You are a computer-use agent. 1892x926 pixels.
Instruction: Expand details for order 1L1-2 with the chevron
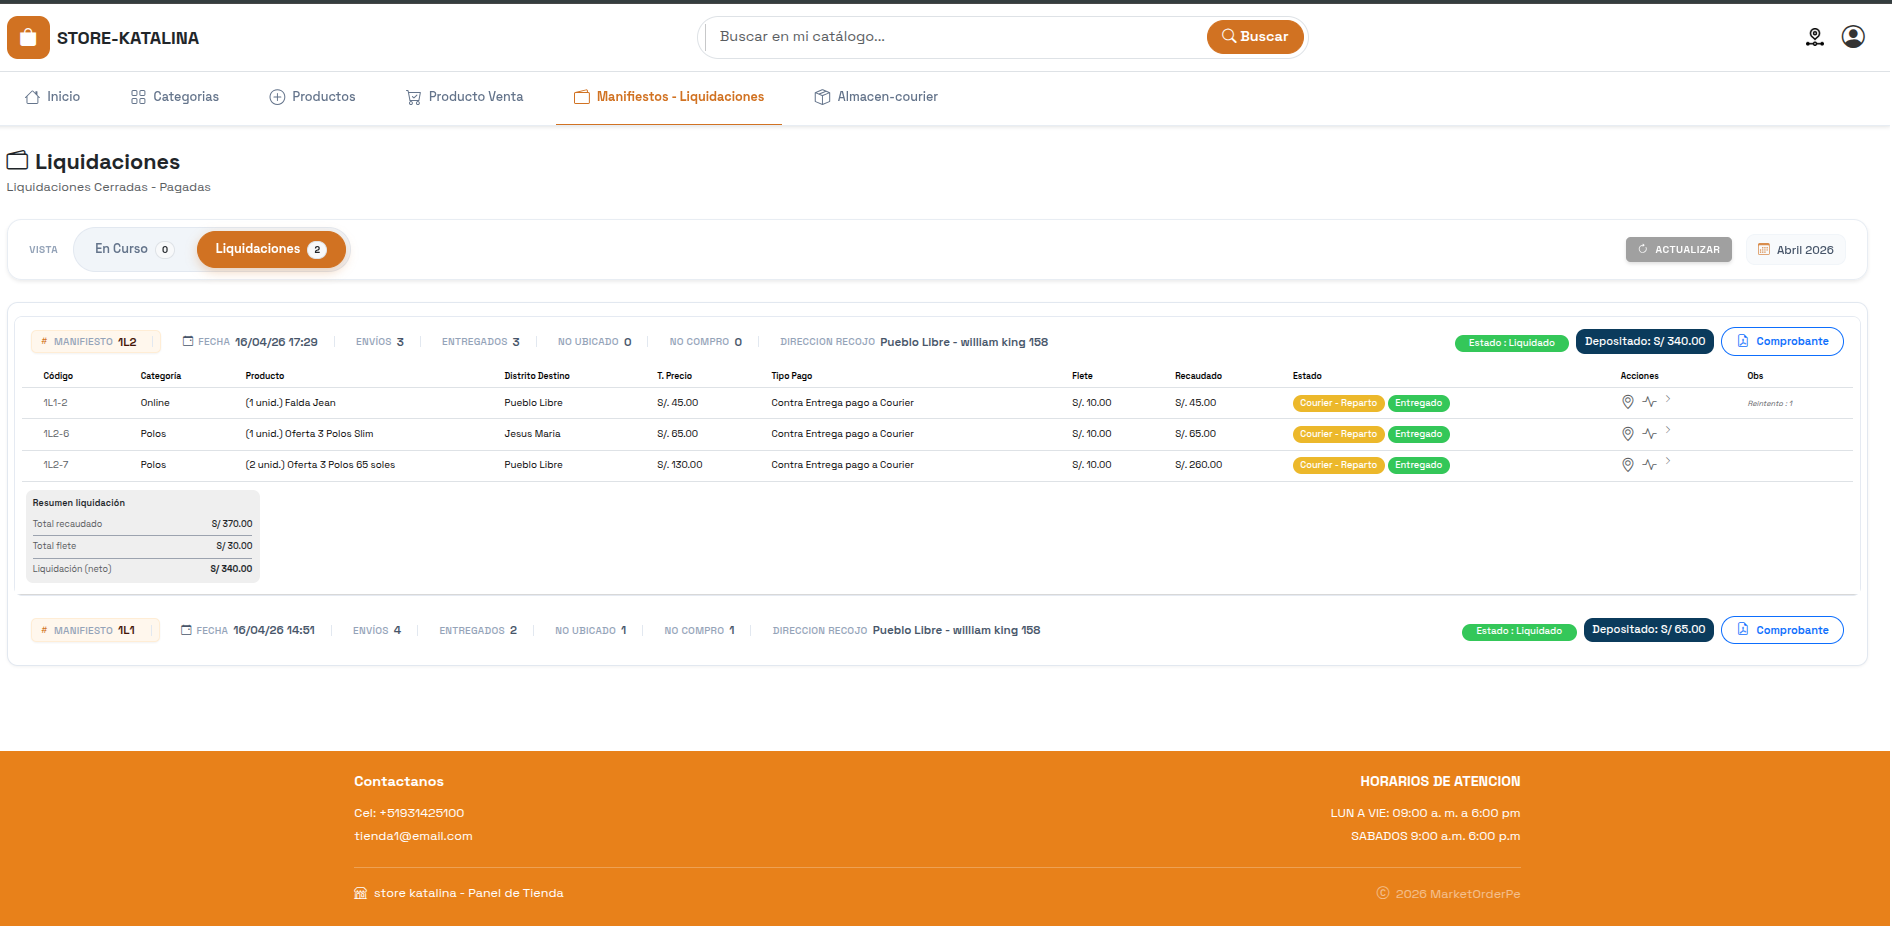[x=1669, y=399]
